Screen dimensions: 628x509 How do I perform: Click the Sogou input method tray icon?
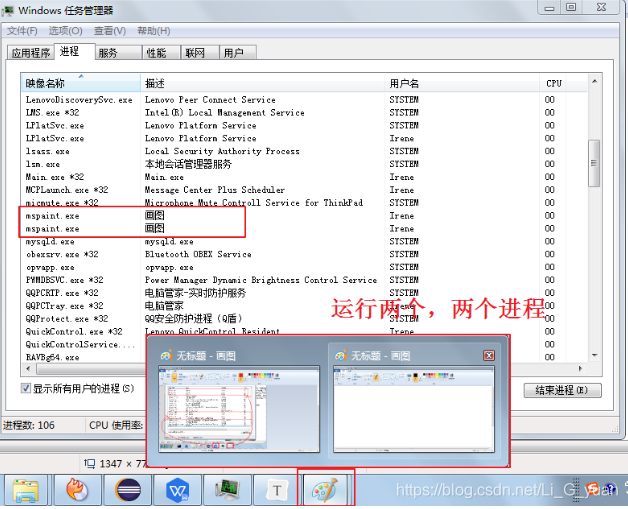tap(593, 489)
